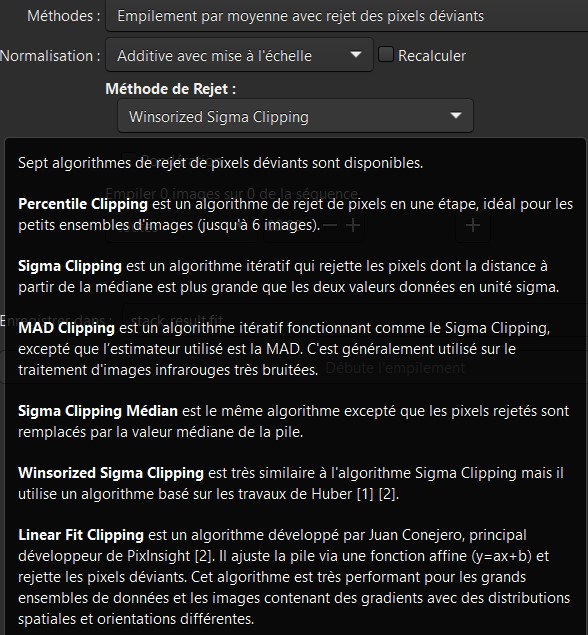This screenshot has width=588, height=635.
Task: Click the 'Additive avec mise à l'échelle' text
Action: point(214,55)
